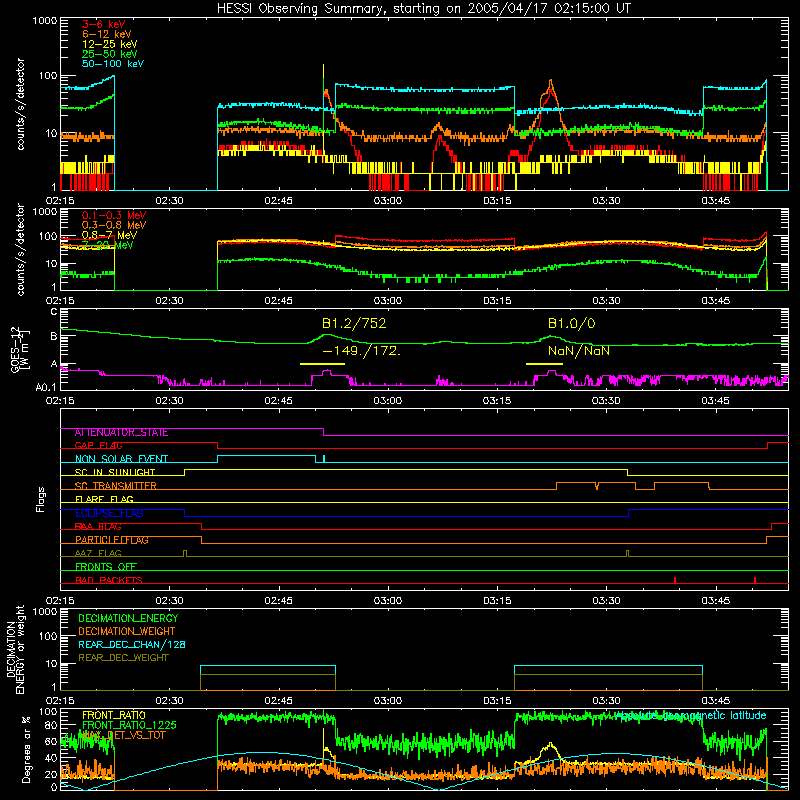Click the '0.8-7 MeV' legend entry
Screen dimensions: 800x800
pos(109,235)
